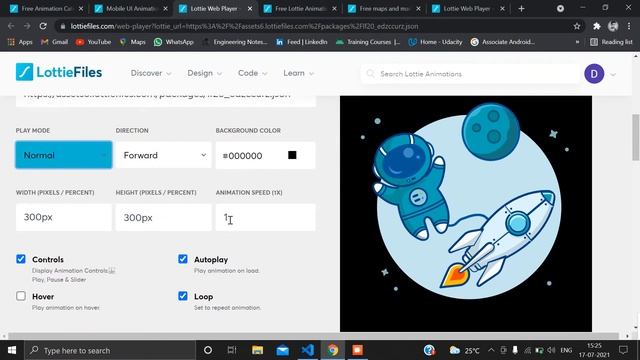Click the Windows taskbar search box
640x360 pixels.
110,350
